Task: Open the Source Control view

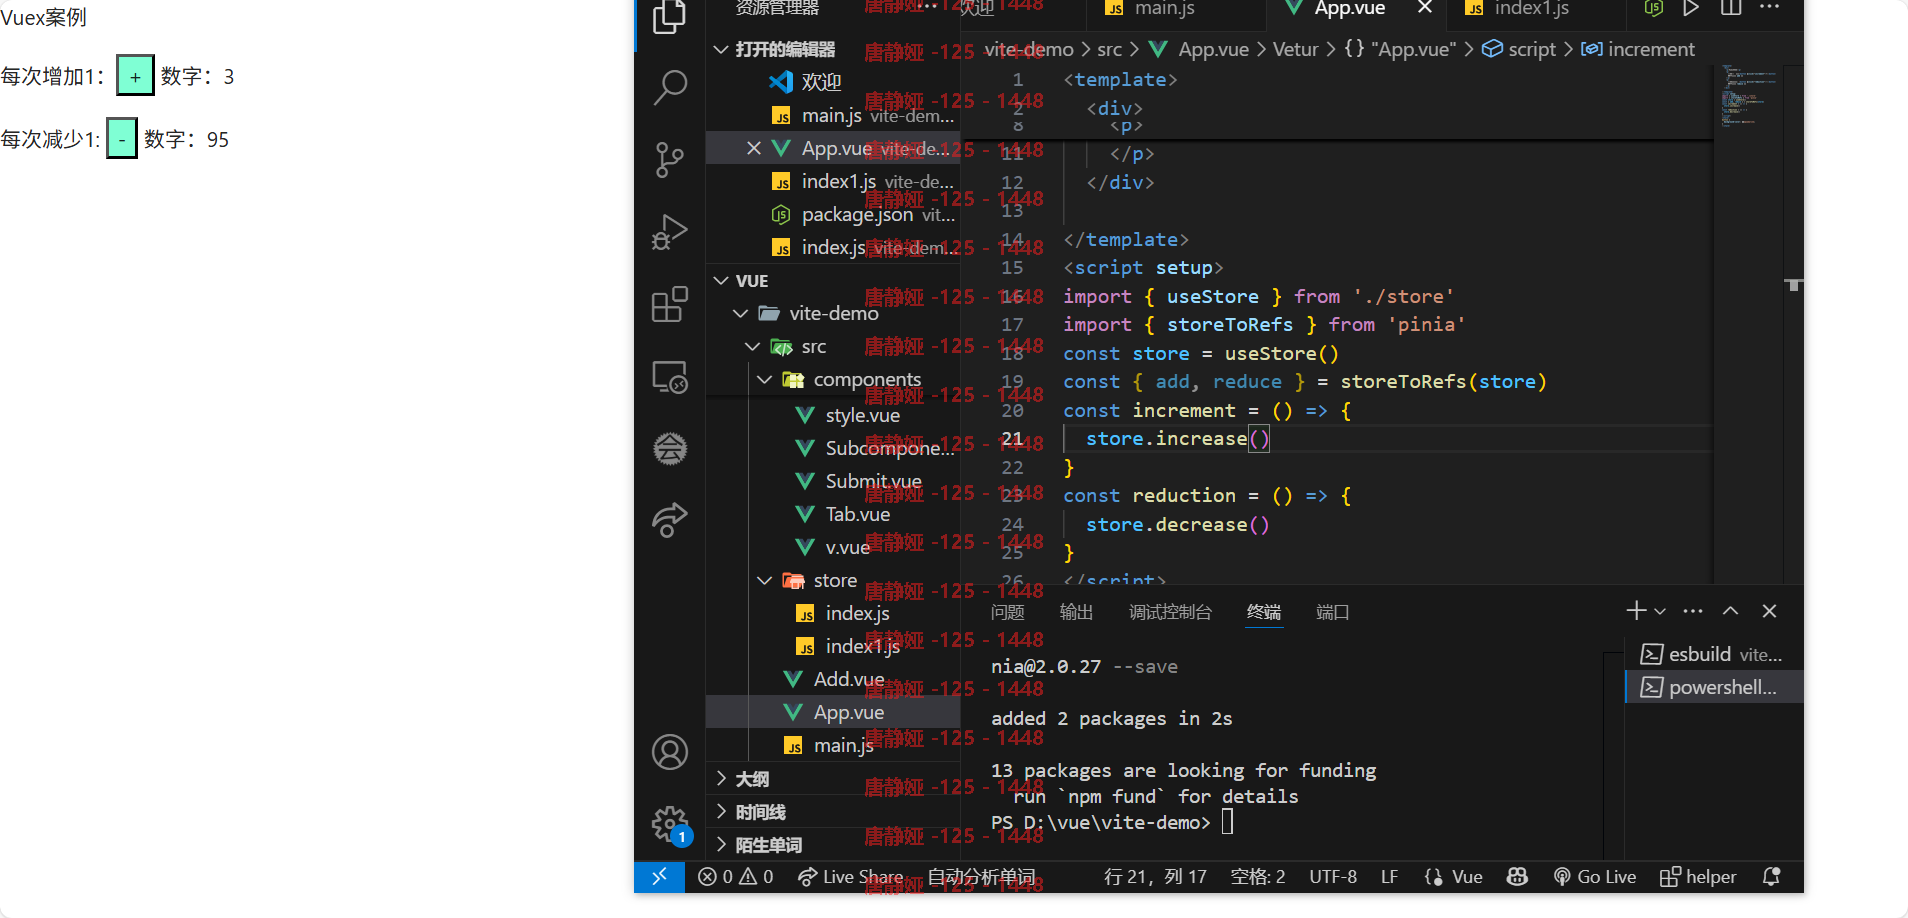Action: [669, 160]
